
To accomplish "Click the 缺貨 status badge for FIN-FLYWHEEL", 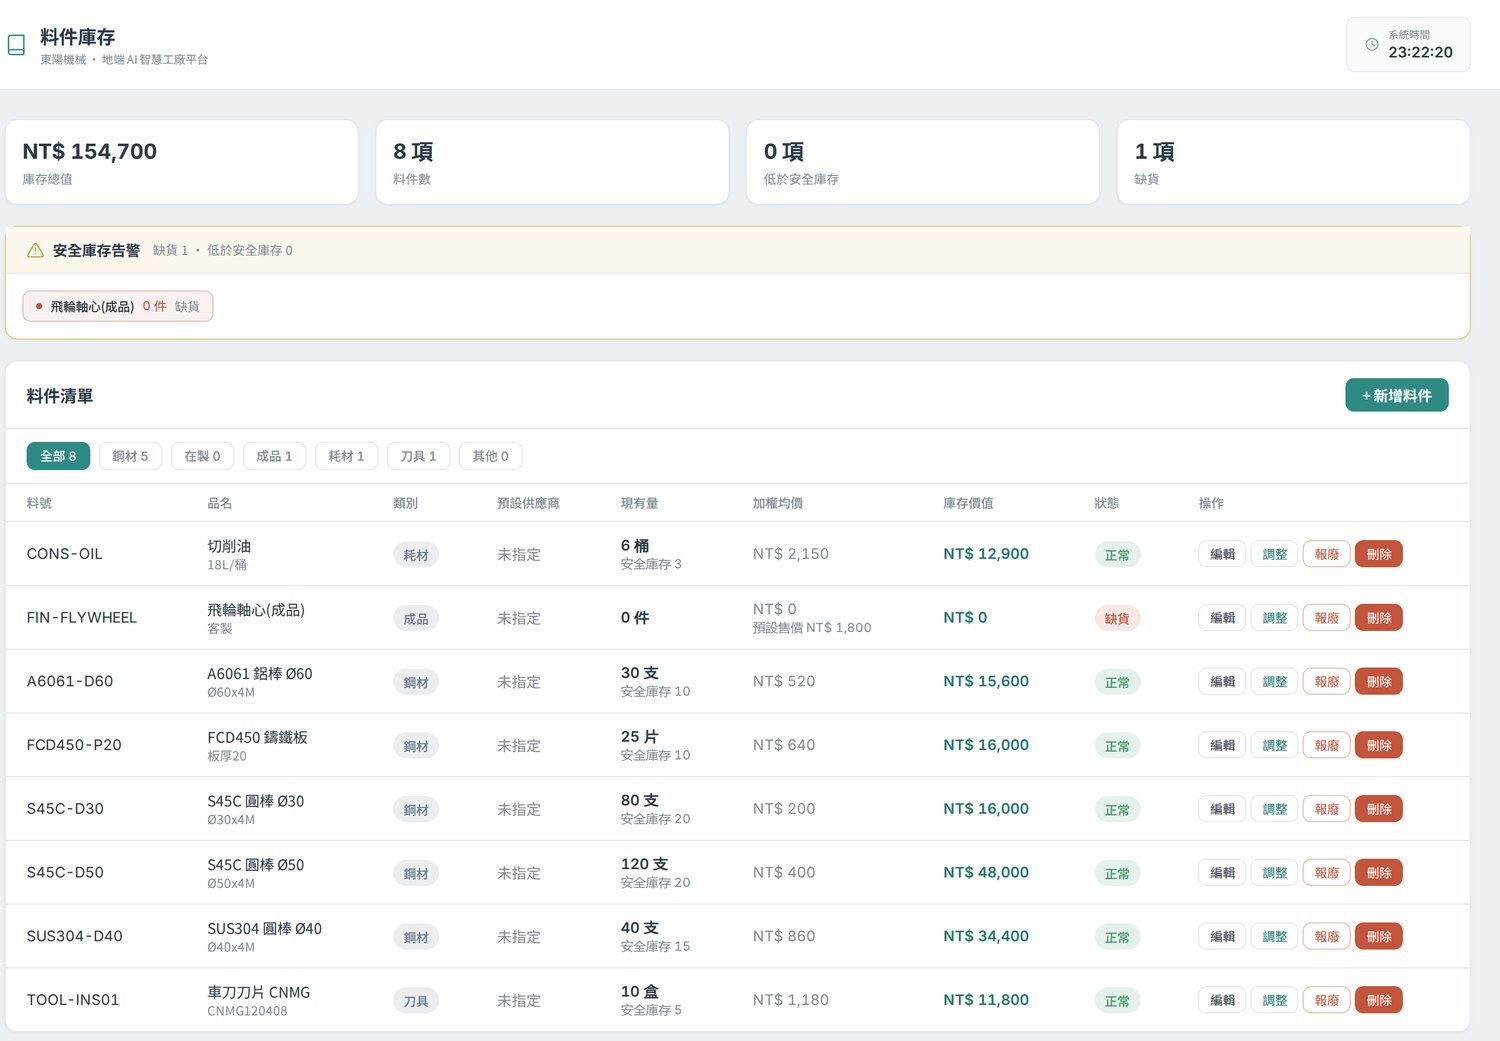I will coord(1117,619).
